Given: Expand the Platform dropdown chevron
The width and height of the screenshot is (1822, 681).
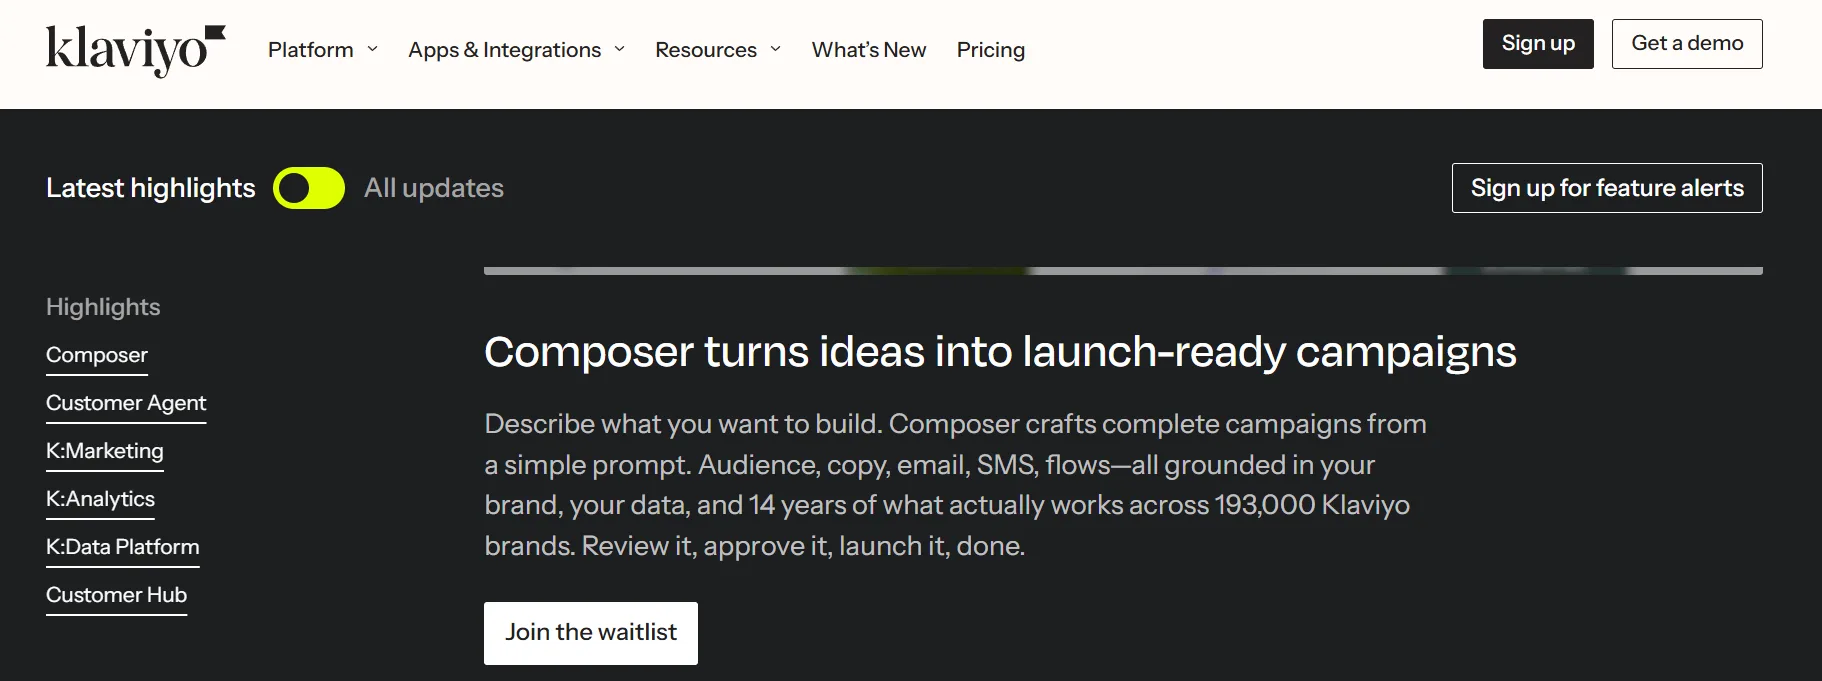Looking at the screenshot, I should point(373,49).
